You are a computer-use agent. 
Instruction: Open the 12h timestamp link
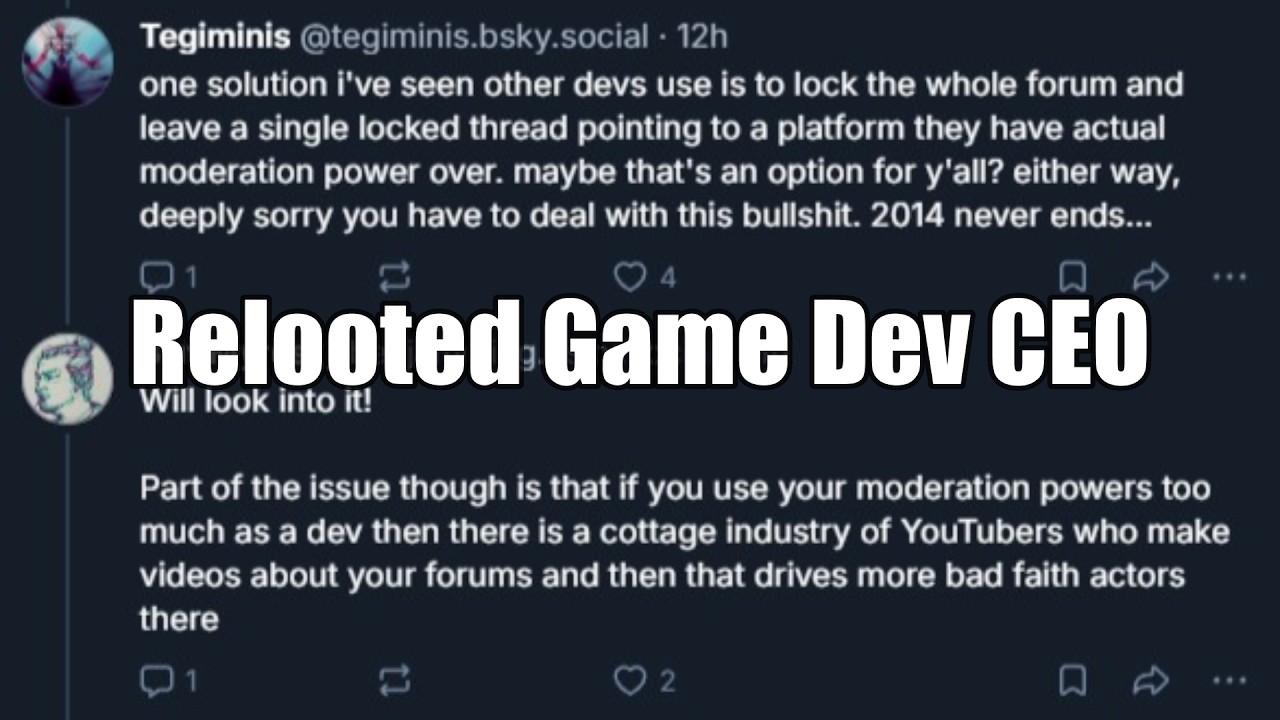tap(702, 38)
